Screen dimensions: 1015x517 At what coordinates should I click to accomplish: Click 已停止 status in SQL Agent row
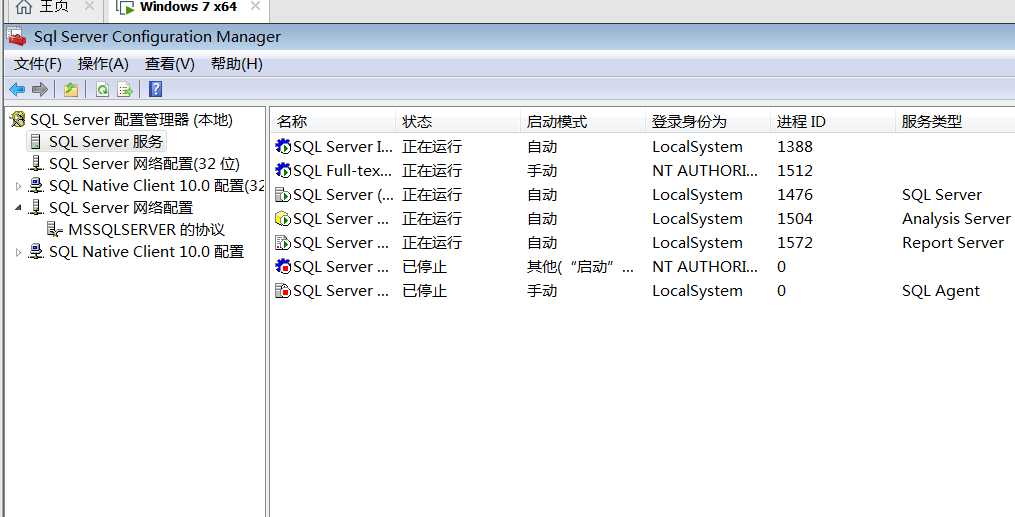coord(425,291)
